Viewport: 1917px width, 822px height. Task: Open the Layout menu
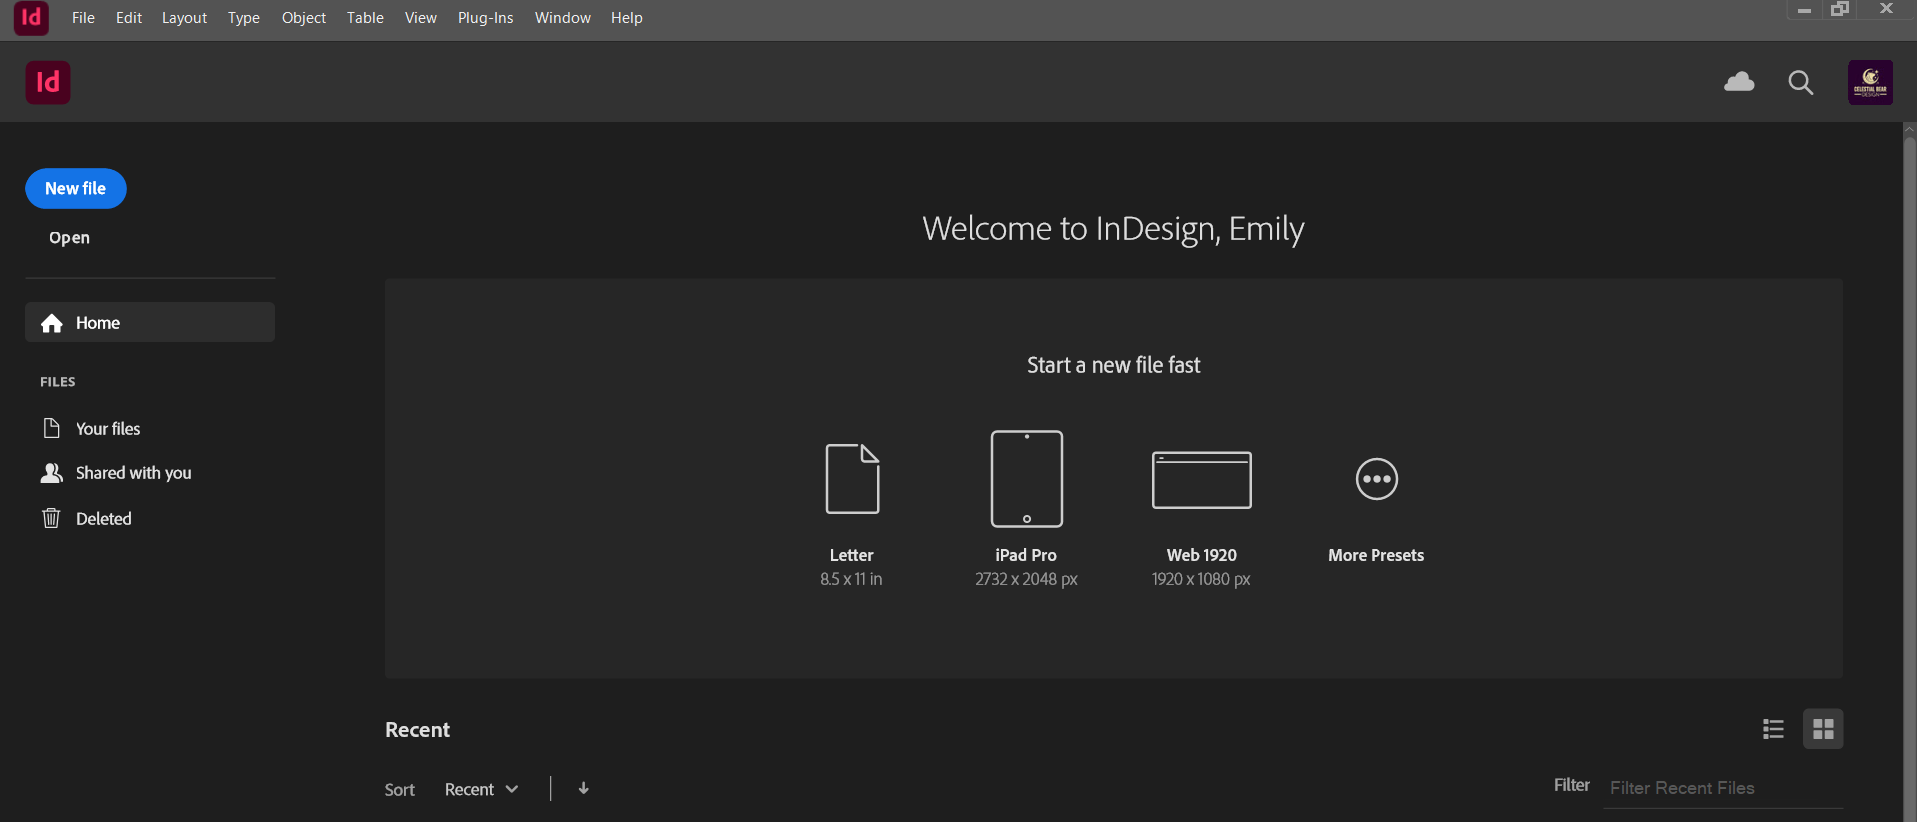pyautogui.click(x=184, y=18)
